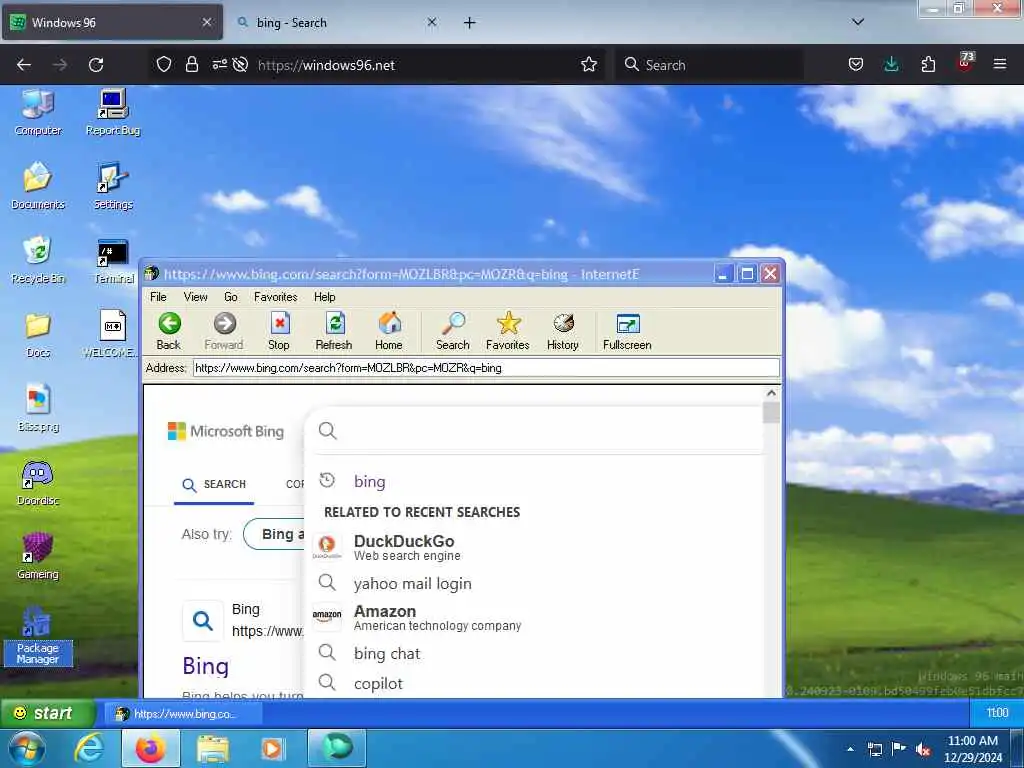This screenshot has width=1024, height=768.
Task: Launch the Doordisc desktop shortcut
Action: click(38, 483)
